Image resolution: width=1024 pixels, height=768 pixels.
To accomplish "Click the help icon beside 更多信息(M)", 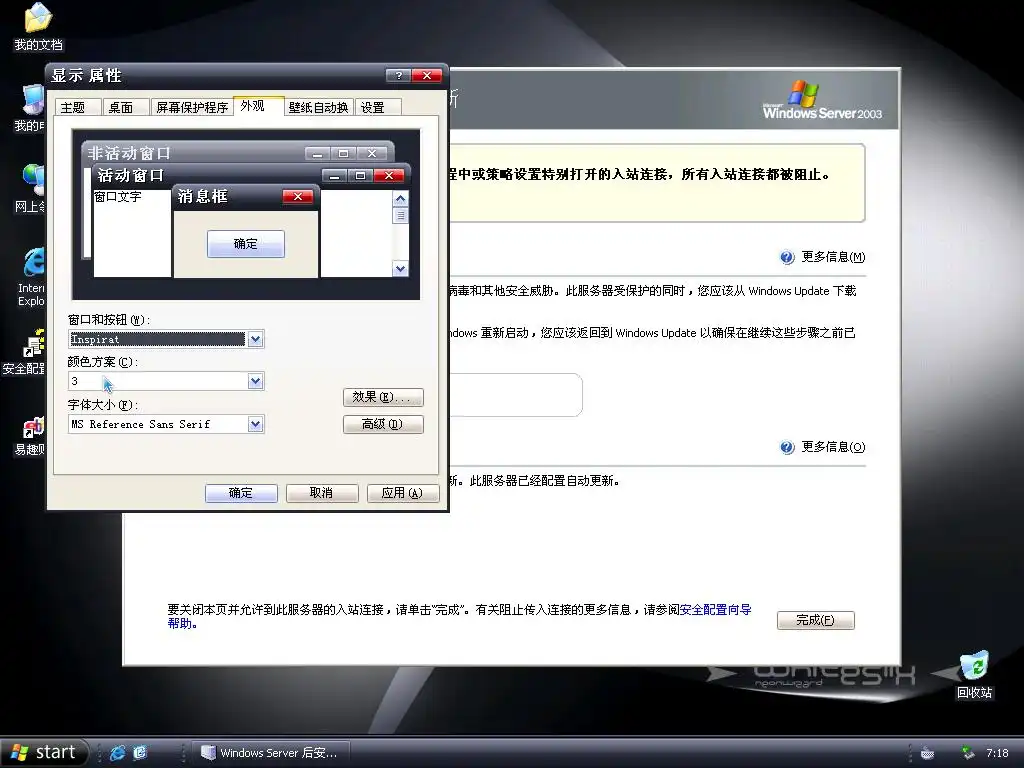I will [x=787, y=257].
